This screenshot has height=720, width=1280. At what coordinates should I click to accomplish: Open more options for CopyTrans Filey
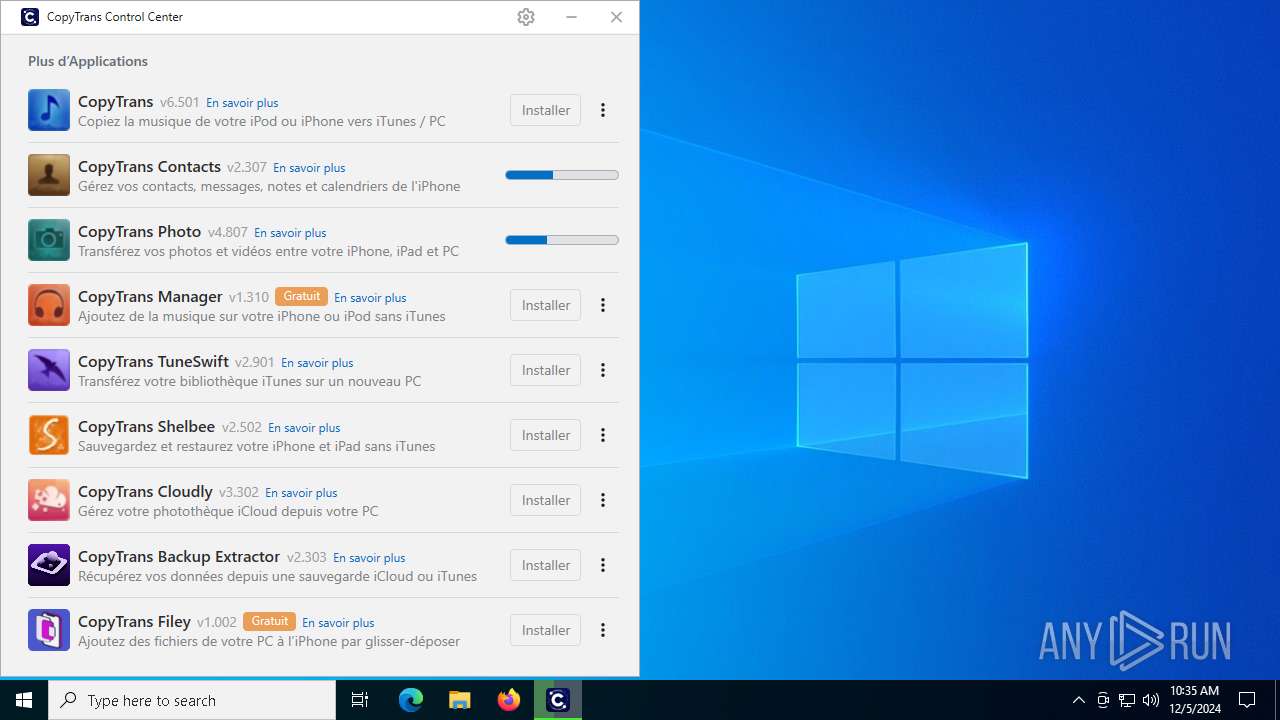point(603,630)
